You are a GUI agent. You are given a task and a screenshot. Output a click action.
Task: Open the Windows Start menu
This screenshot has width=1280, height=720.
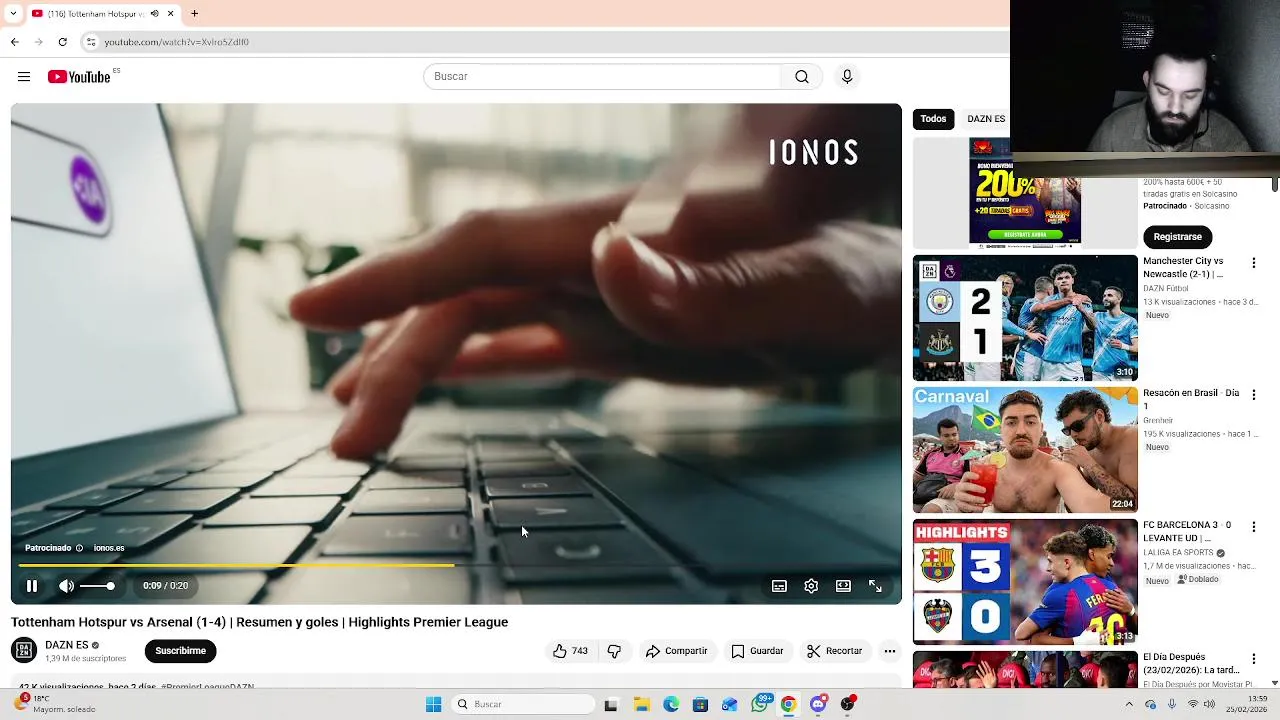[x=433, y=705]
